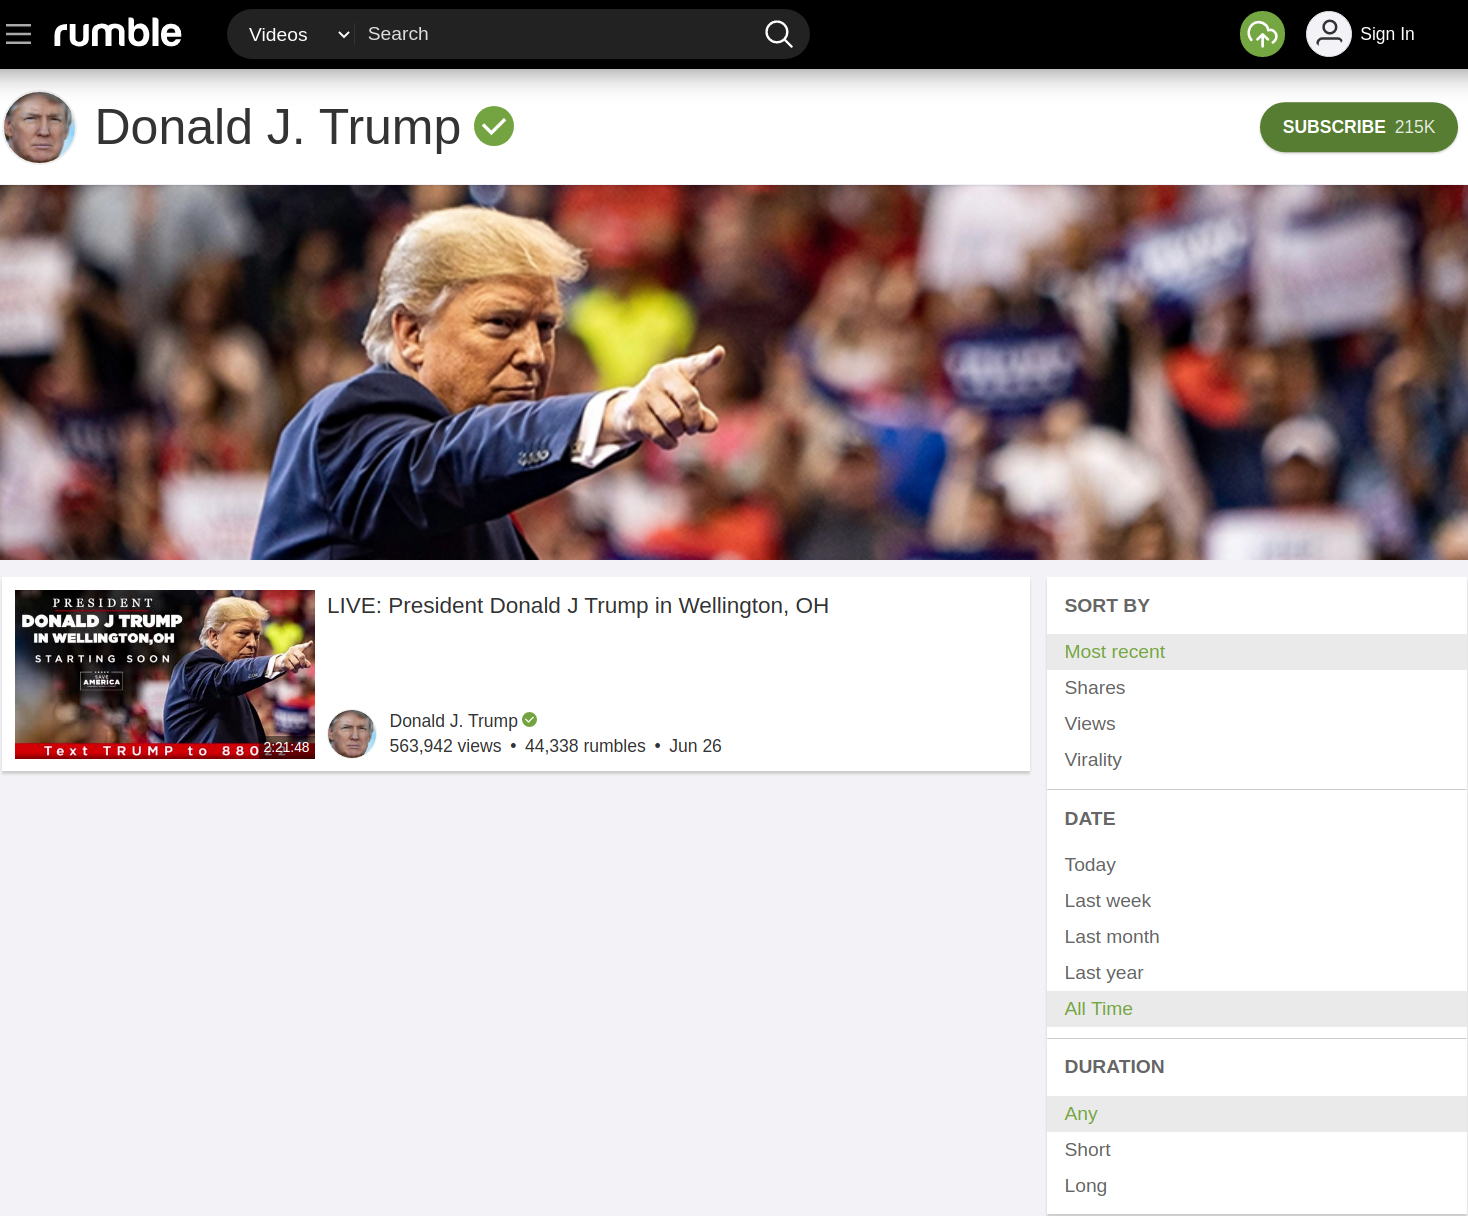Expand the Videos search type dropdown
1468x1216 pixels.
pyautogui.click(x=298, y=34)
